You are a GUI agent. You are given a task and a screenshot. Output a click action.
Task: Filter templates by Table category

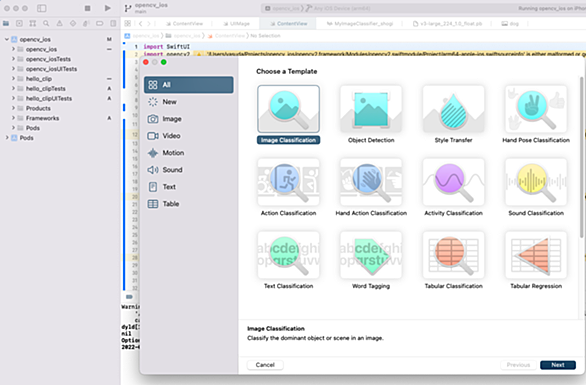(x=189, y=204)
